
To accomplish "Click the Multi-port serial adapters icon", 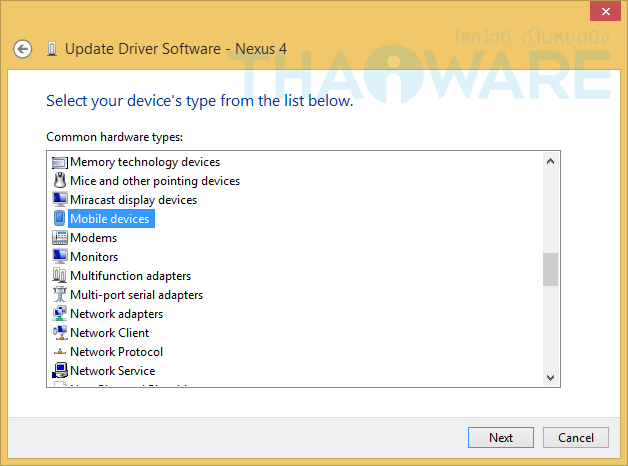I will click(59, 295).
